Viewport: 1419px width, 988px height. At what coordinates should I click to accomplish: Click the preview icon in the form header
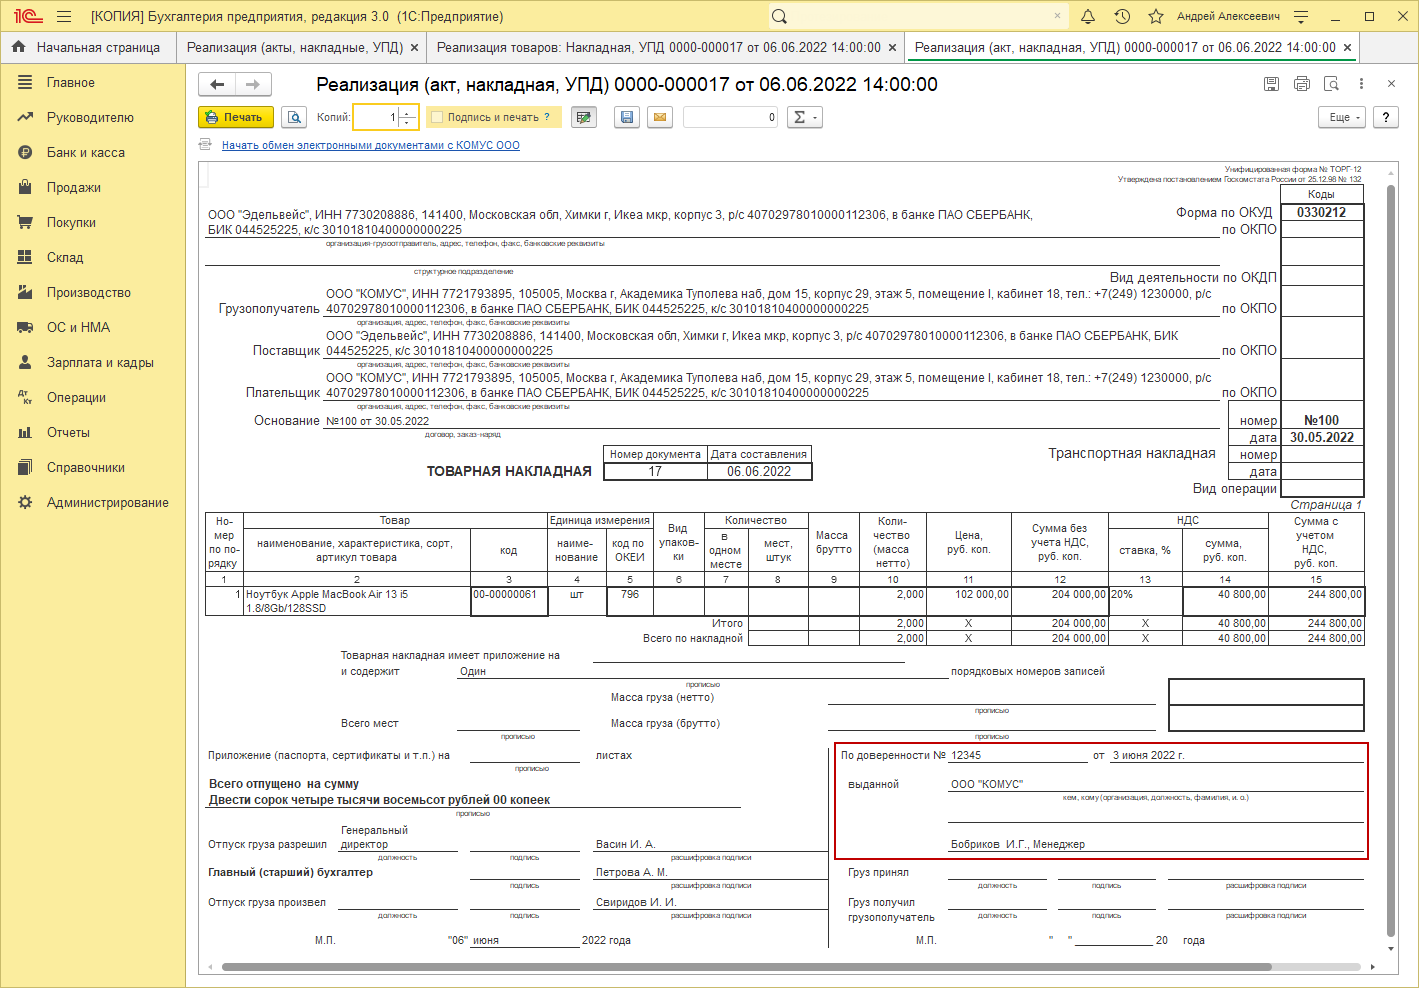tap(1331, 84)
